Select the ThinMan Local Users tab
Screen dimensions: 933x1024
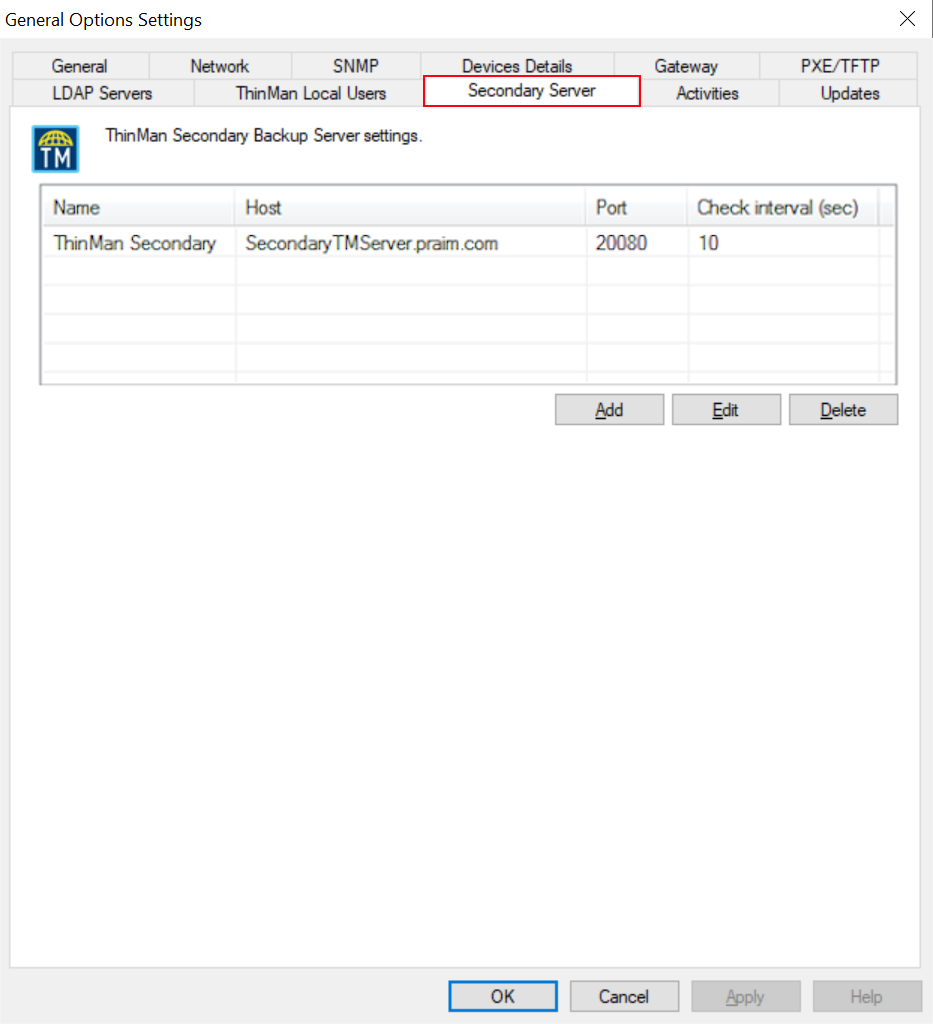click(x=311, y=93)
